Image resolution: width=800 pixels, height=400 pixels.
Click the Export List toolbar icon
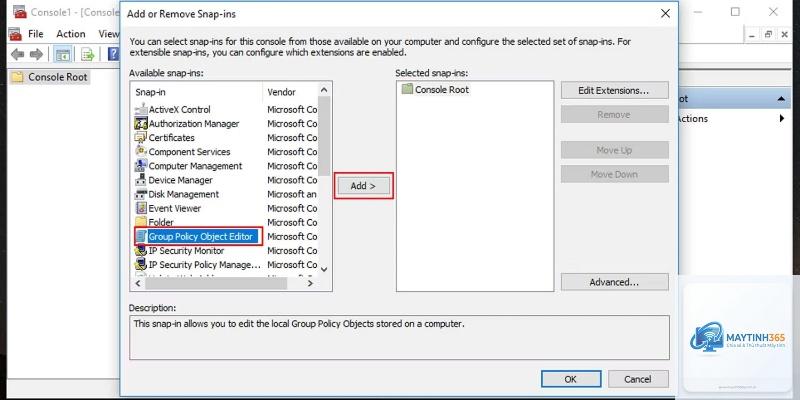pos(88,55)
